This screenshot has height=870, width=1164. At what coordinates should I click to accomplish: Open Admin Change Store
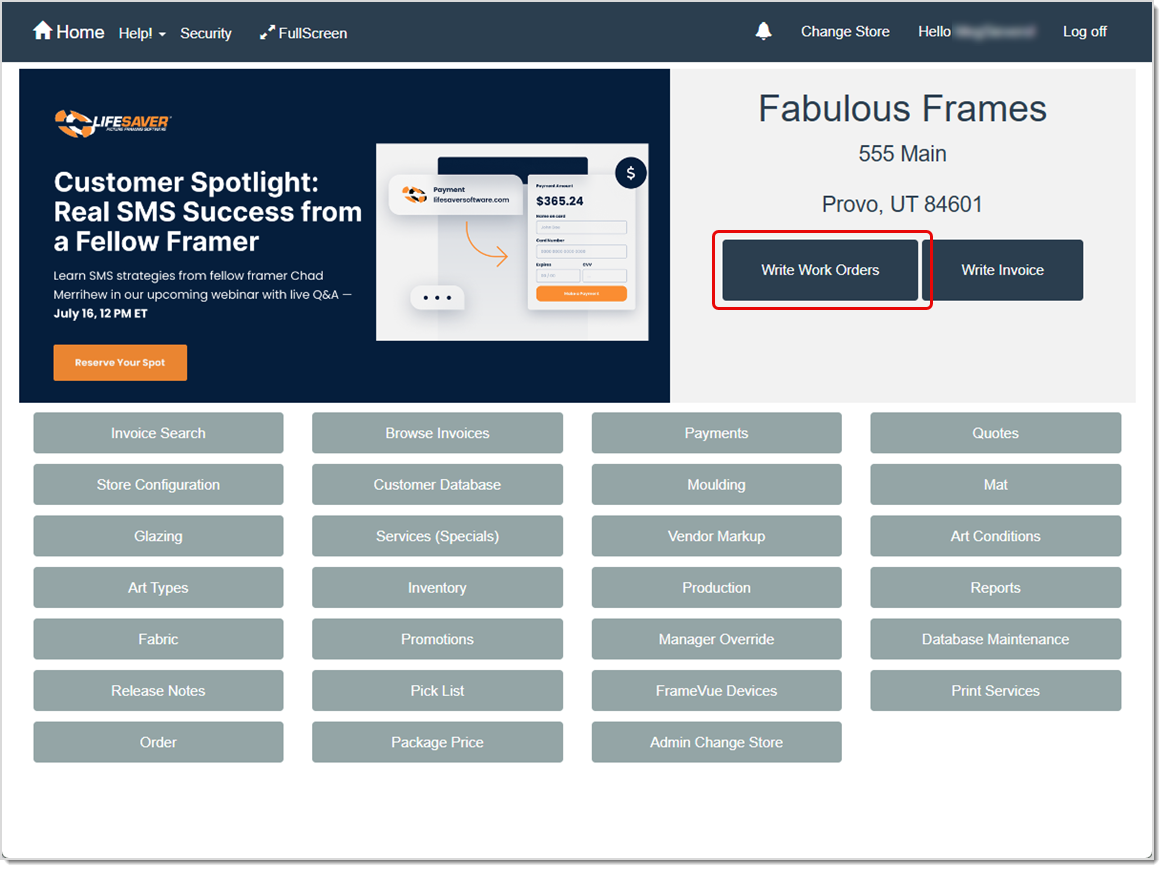(716, 742)
